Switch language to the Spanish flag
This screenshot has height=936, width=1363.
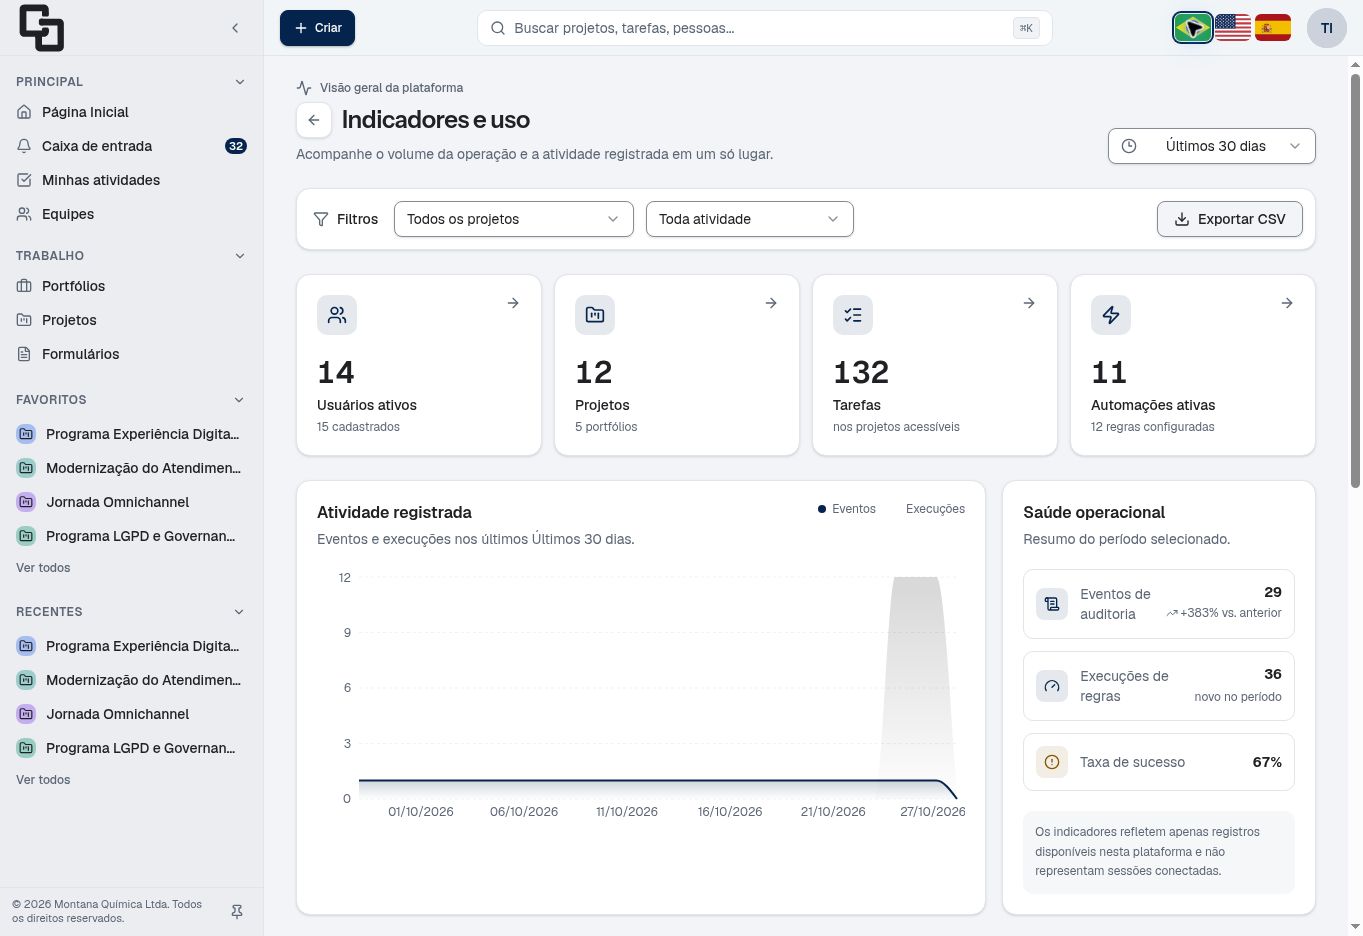tap(1273, 28)
